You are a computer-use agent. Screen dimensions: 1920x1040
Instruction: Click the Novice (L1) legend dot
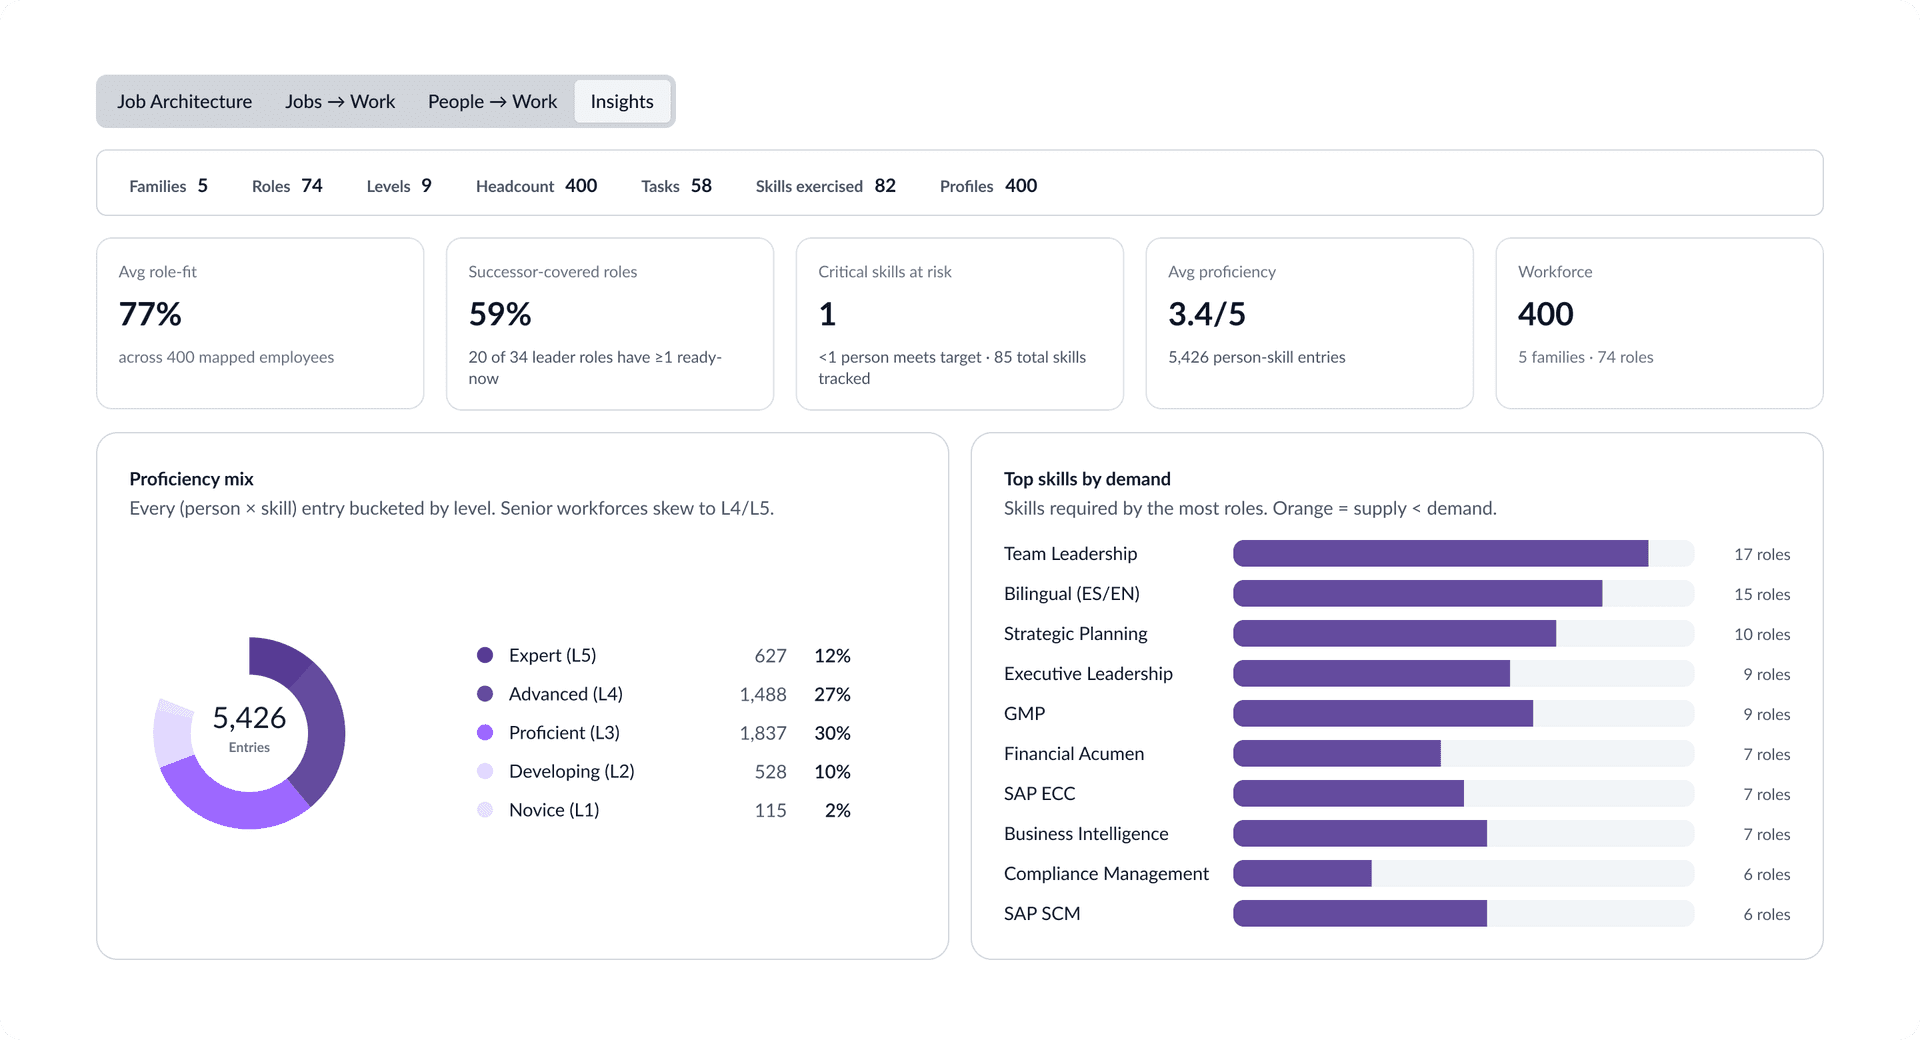pyautogui.click(x=485, y=810)
